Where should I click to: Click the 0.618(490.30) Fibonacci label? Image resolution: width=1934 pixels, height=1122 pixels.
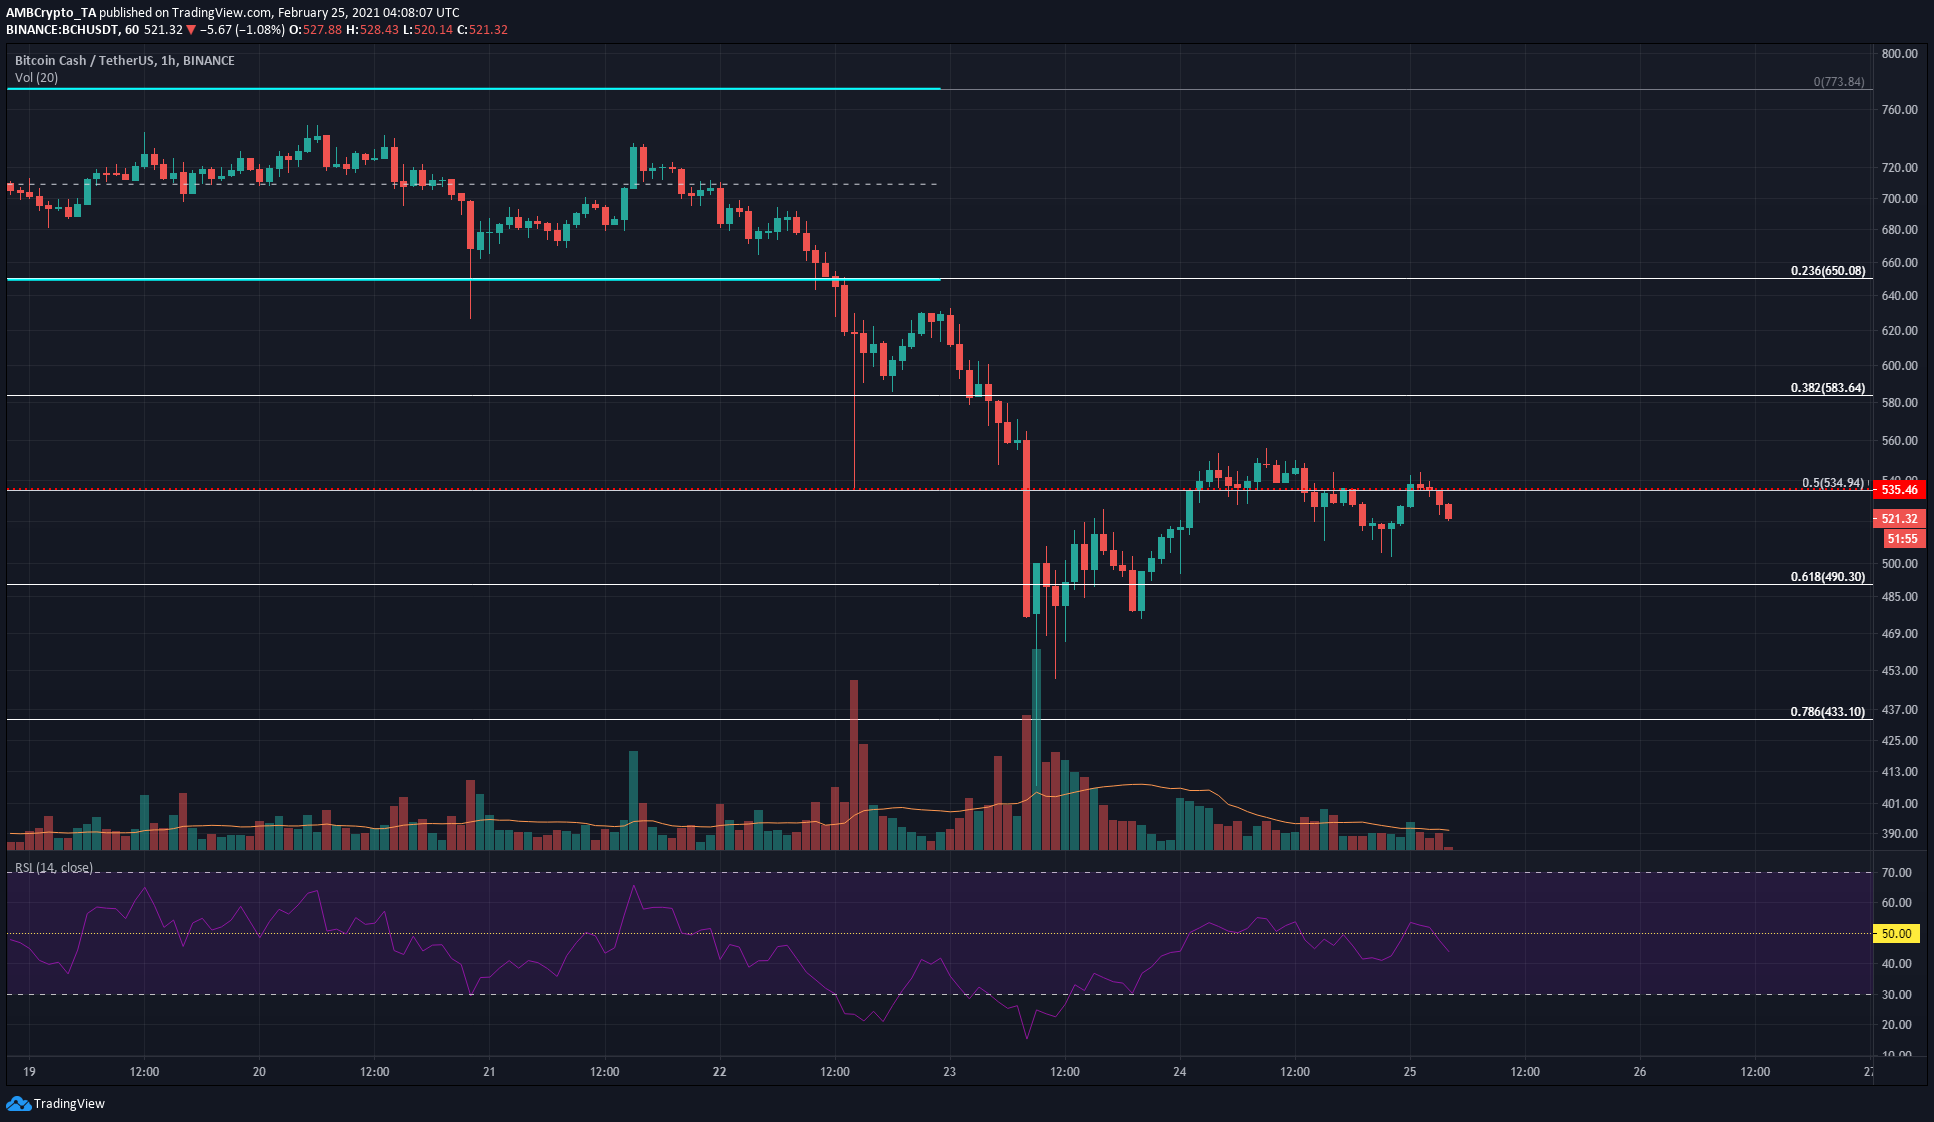[1828, 577]
